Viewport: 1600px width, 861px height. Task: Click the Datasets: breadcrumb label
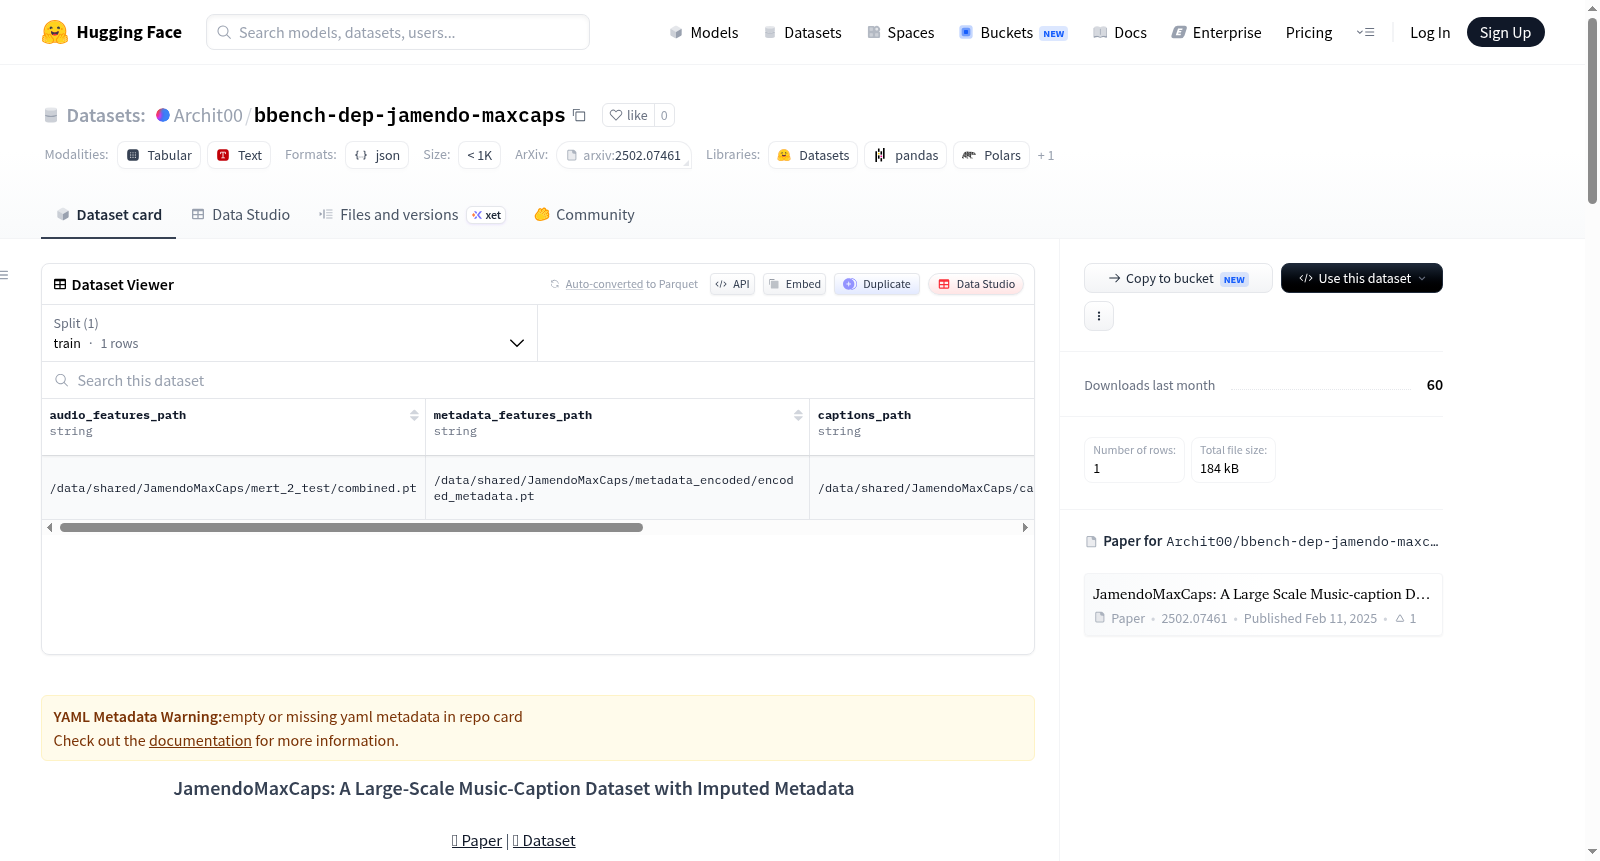pos(106,115)
